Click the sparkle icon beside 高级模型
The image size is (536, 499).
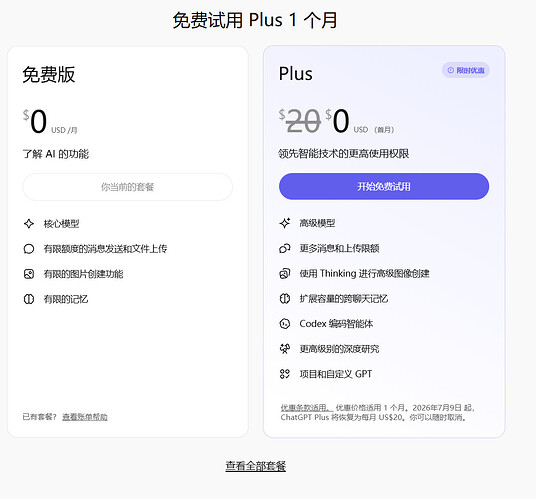click(x=285, y=223)
